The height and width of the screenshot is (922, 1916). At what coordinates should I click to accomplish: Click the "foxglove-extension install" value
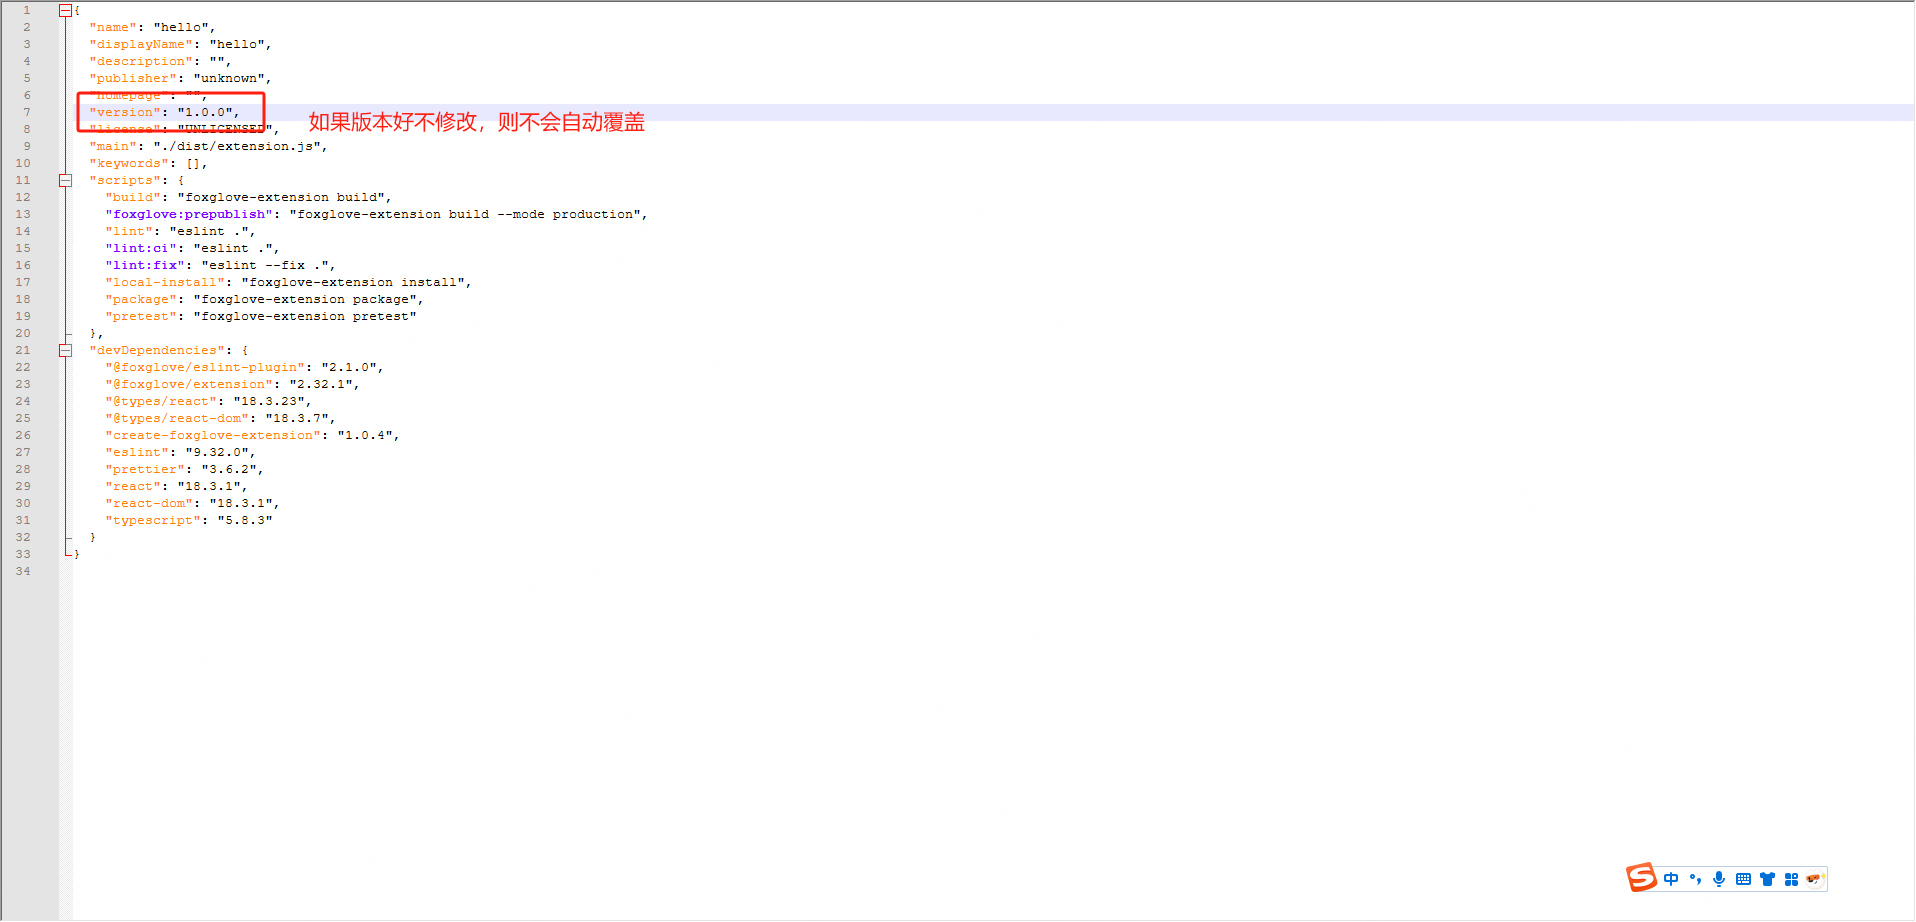pyautogui.click(x=353, y=282)
